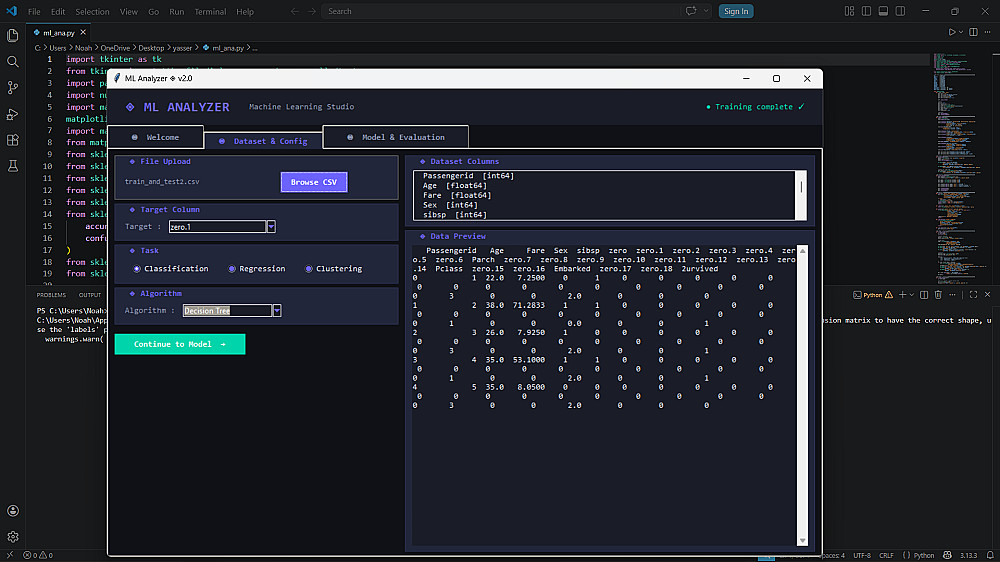Click VS Code search command box
This screenshot has height=562, width=1000.
[501, 11]
